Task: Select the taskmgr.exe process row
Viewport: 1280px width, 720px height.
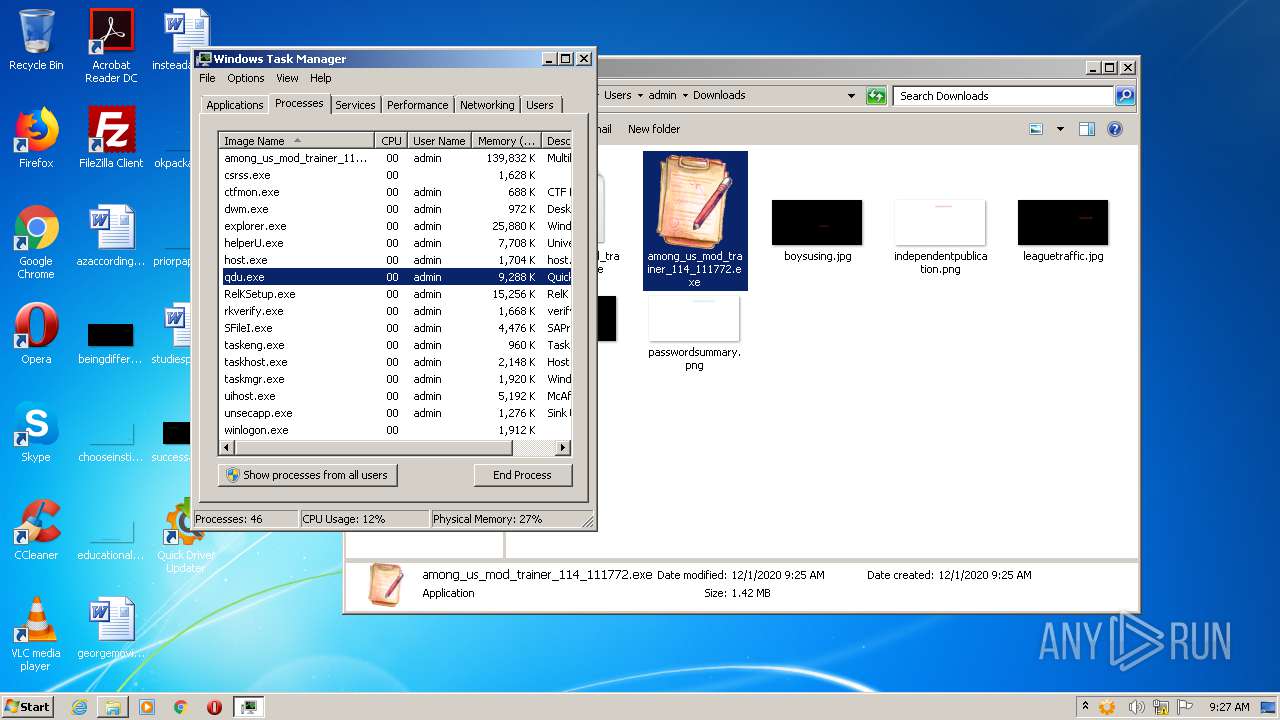Action: (x=396, y=379)
